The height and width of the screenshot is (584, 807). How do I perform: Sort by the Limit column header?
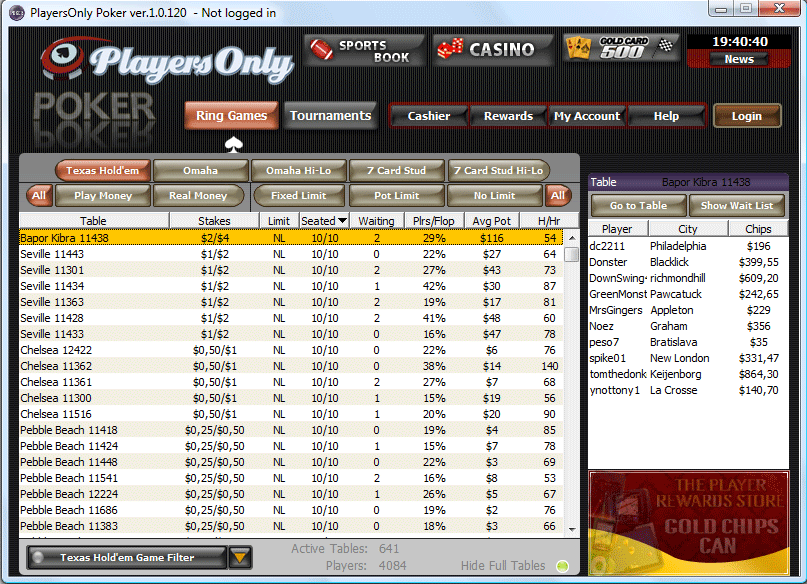pyautogui.click(x=279, y=221)
